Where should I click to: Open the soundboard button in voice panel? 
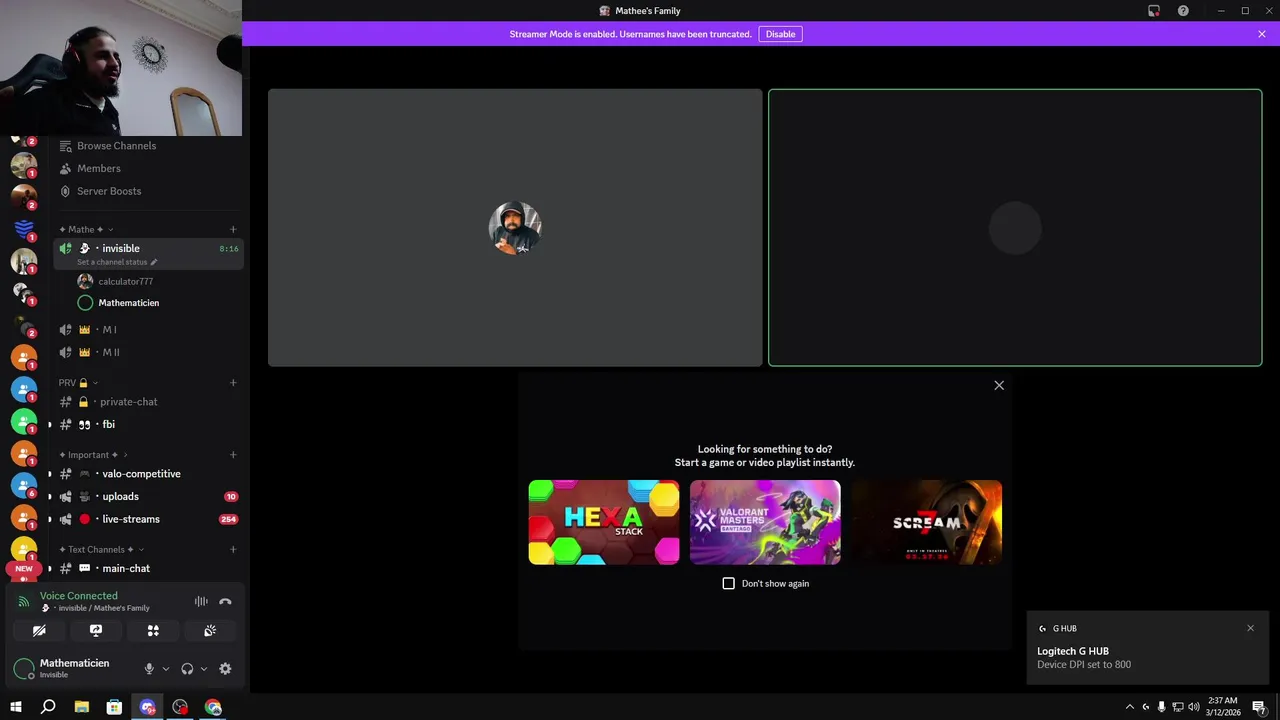[x=210, y=631]
